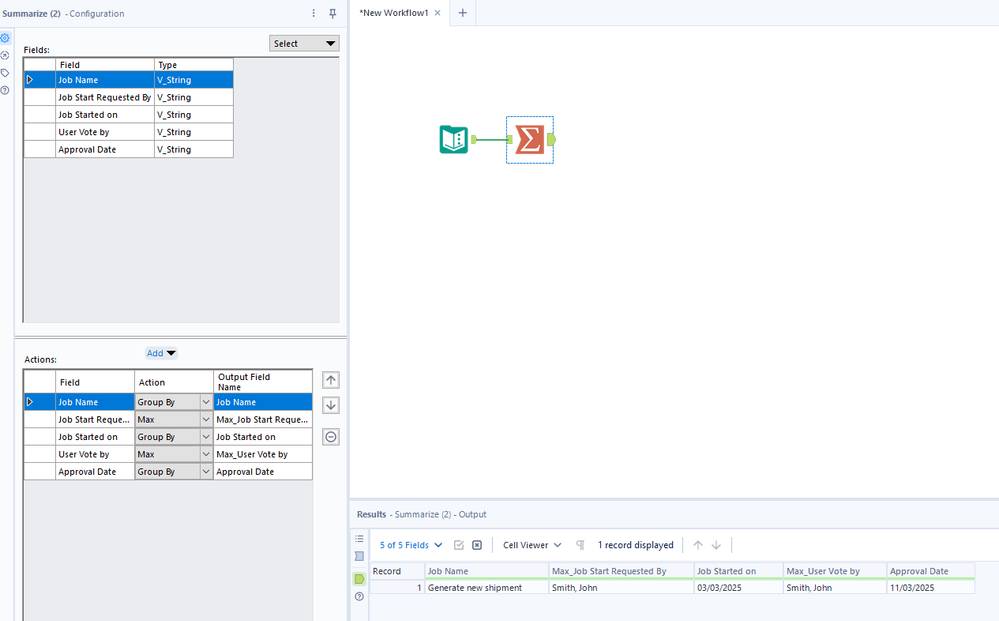
Task: Open Action dropdown for Job Started on row
Action: click(206, 437)
